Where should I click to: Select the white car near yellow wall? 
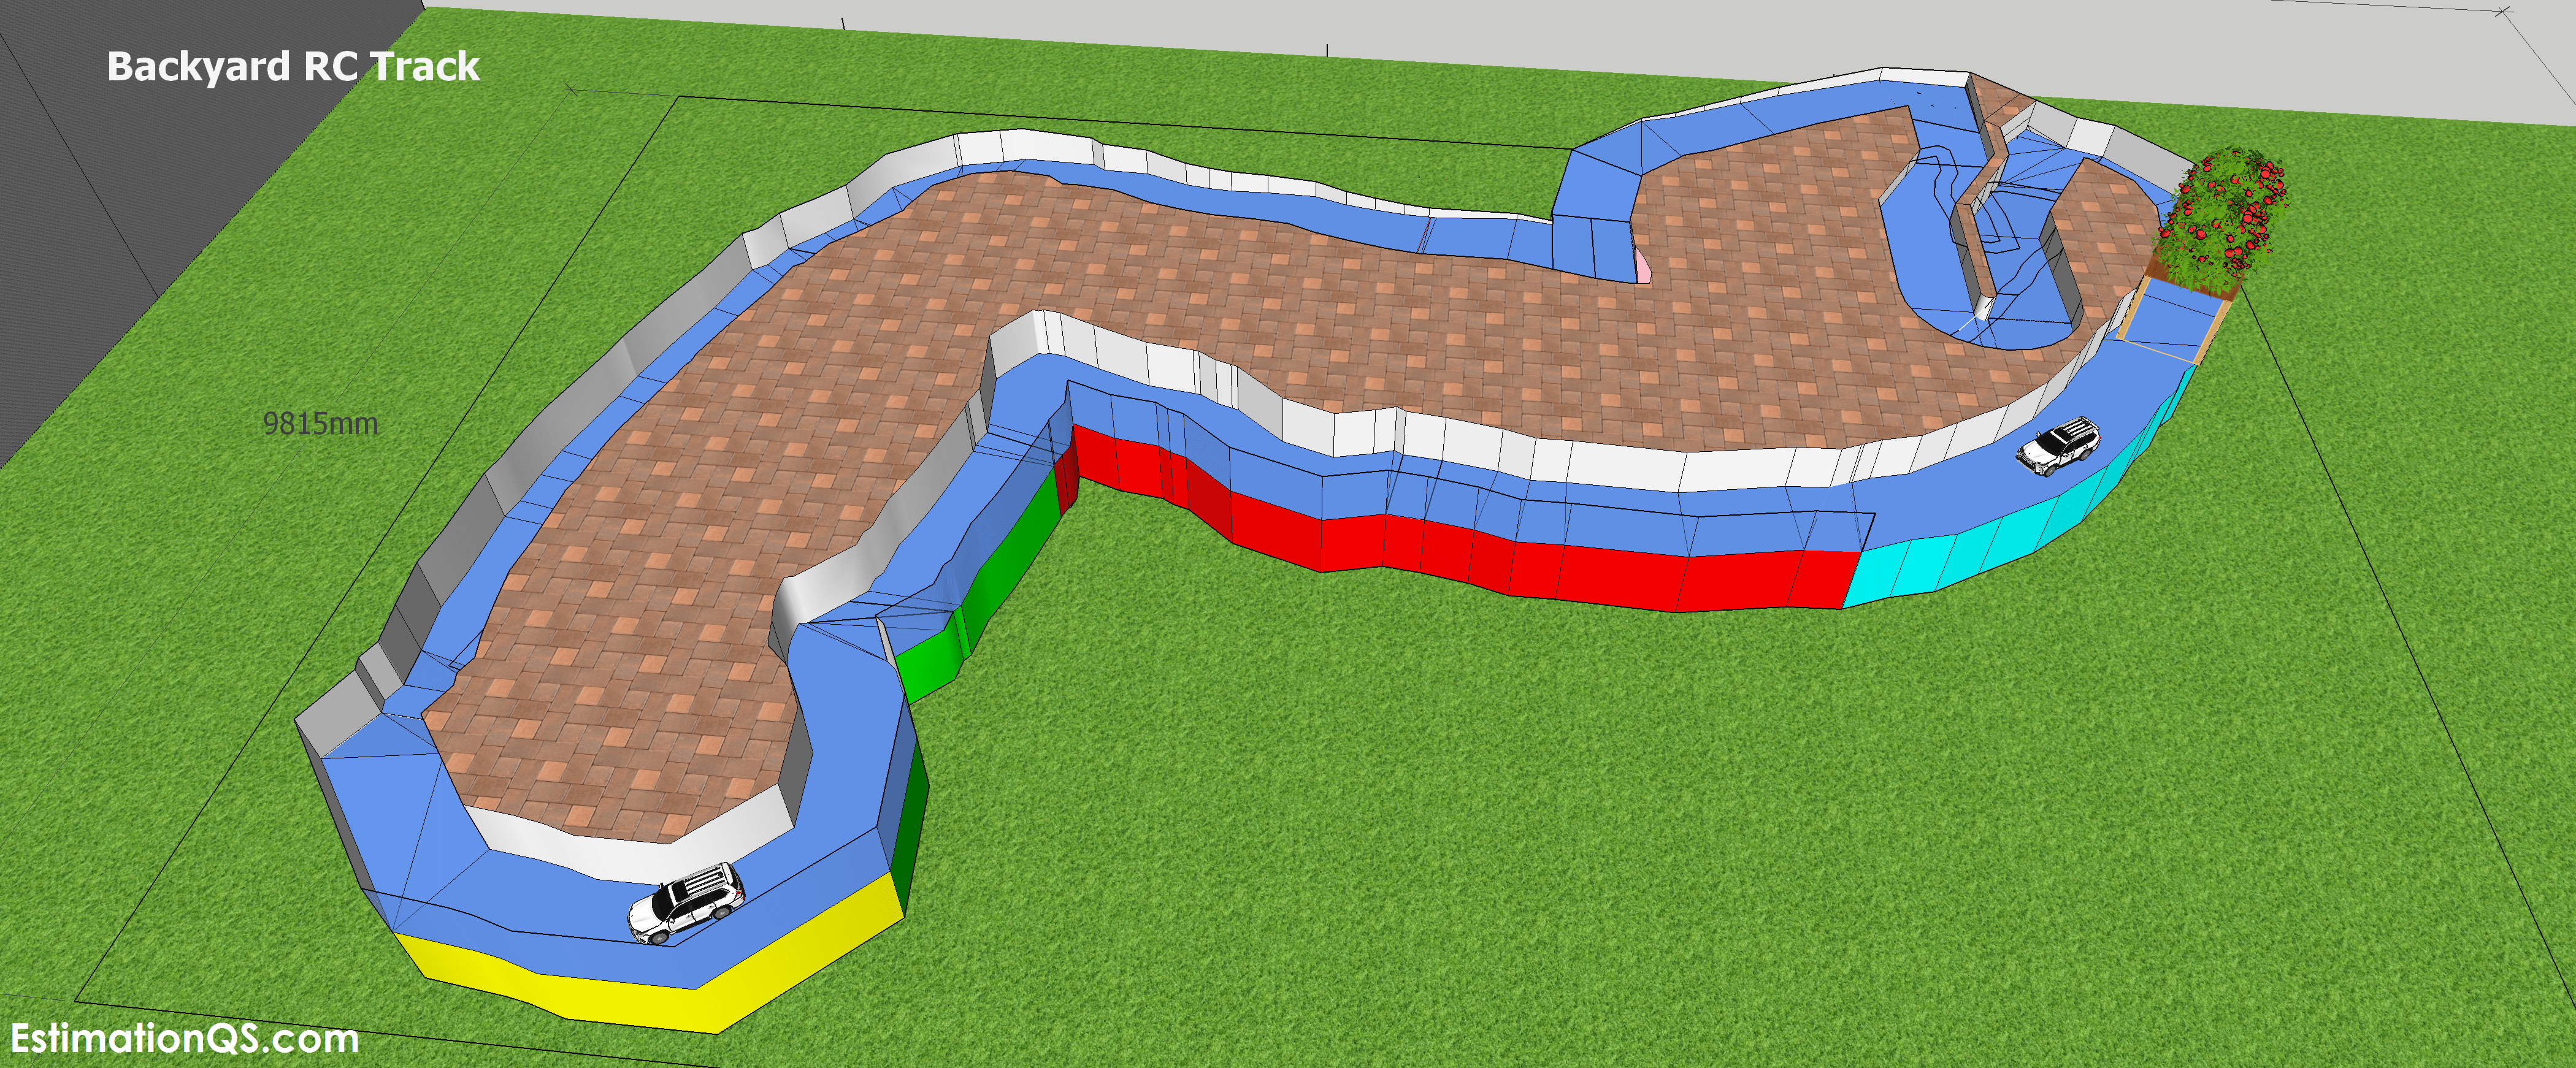click(x=686, y=903)
